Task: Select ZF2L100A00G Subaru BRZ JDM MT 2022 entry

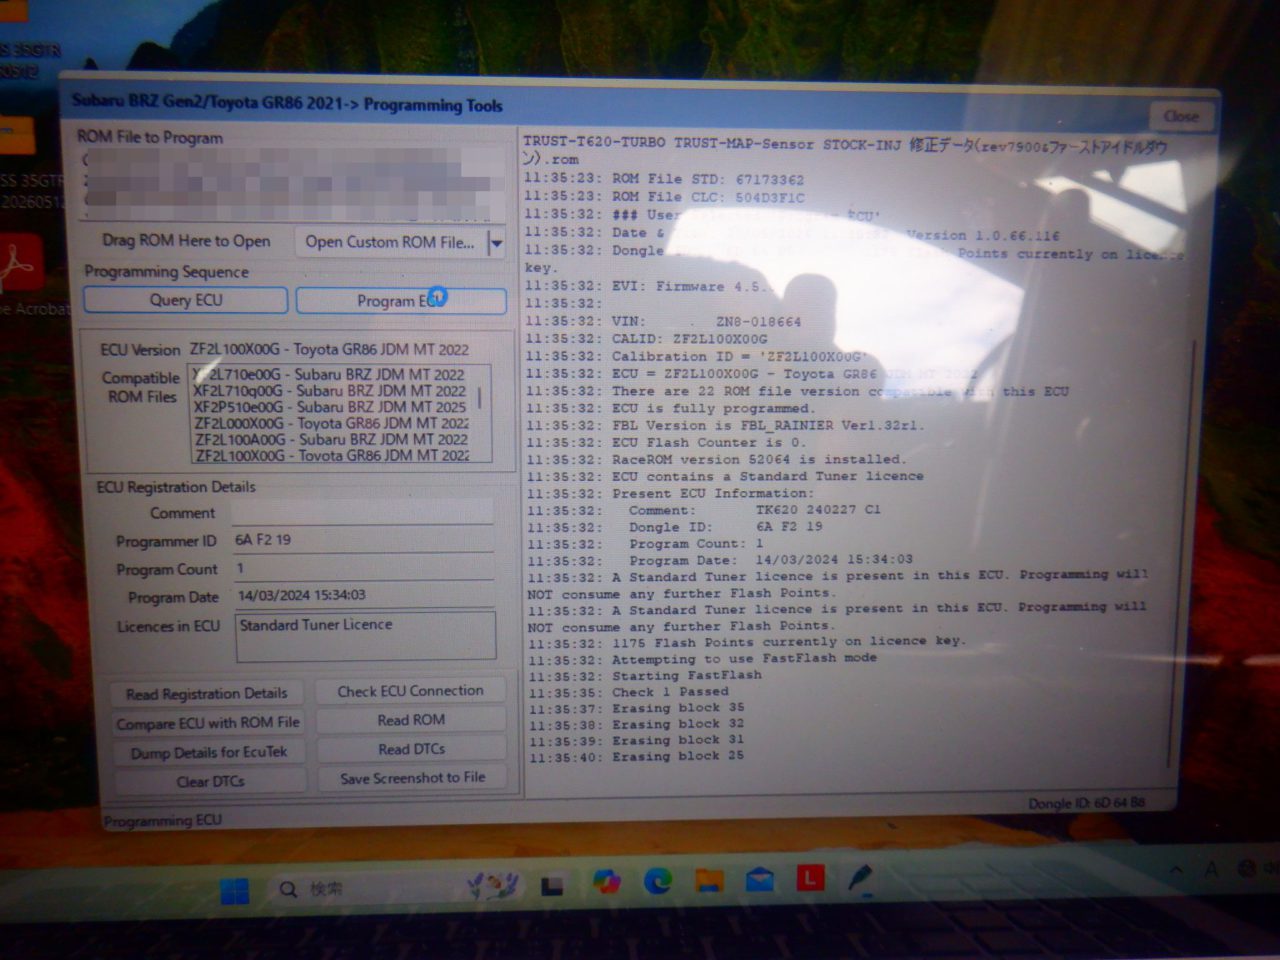Action: point(332,439)
